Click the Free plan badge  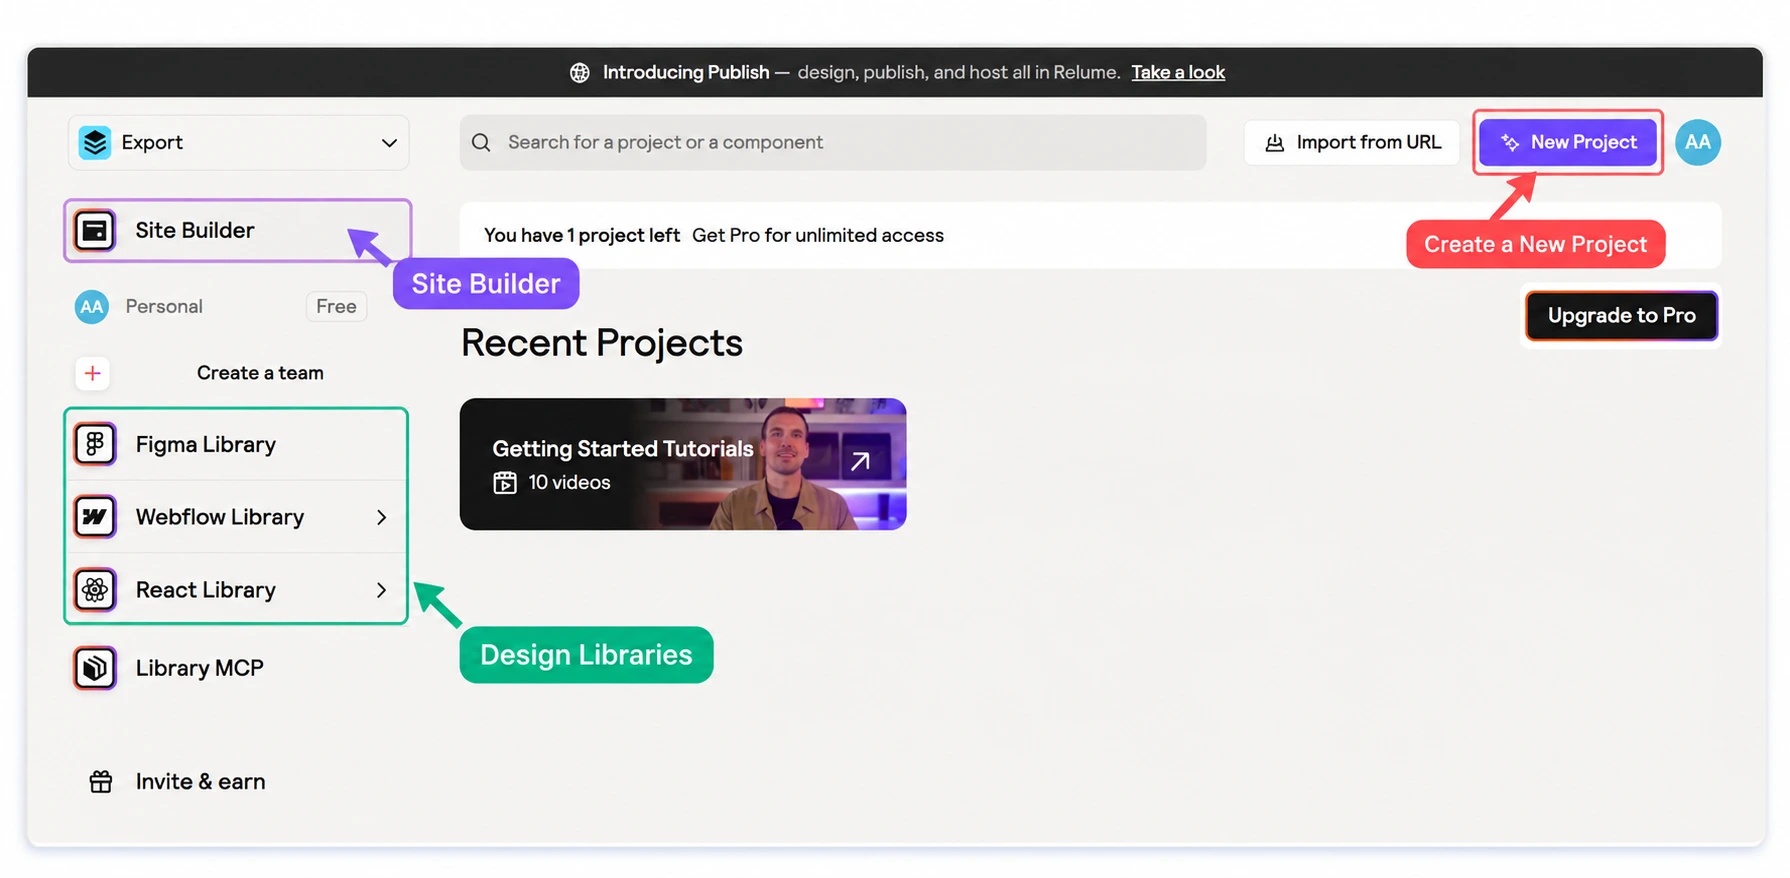336,307
